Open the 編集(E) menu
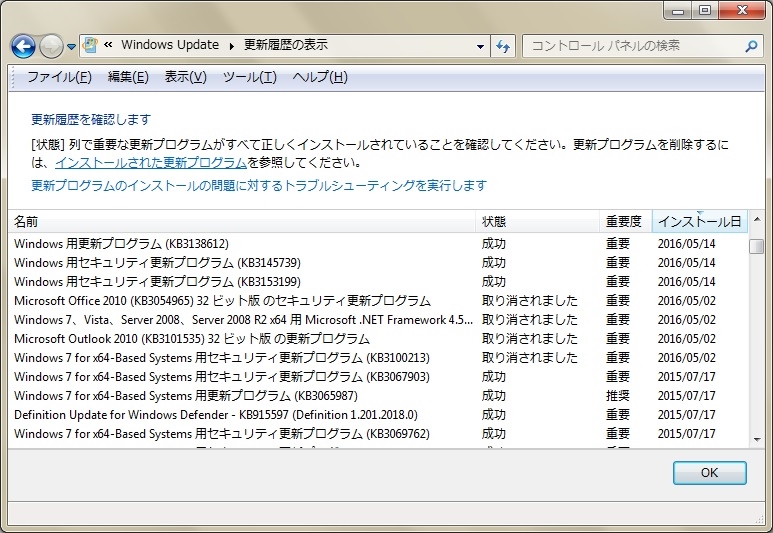The width and height of the screenshot is (773, 533). [x=128, y=77]
